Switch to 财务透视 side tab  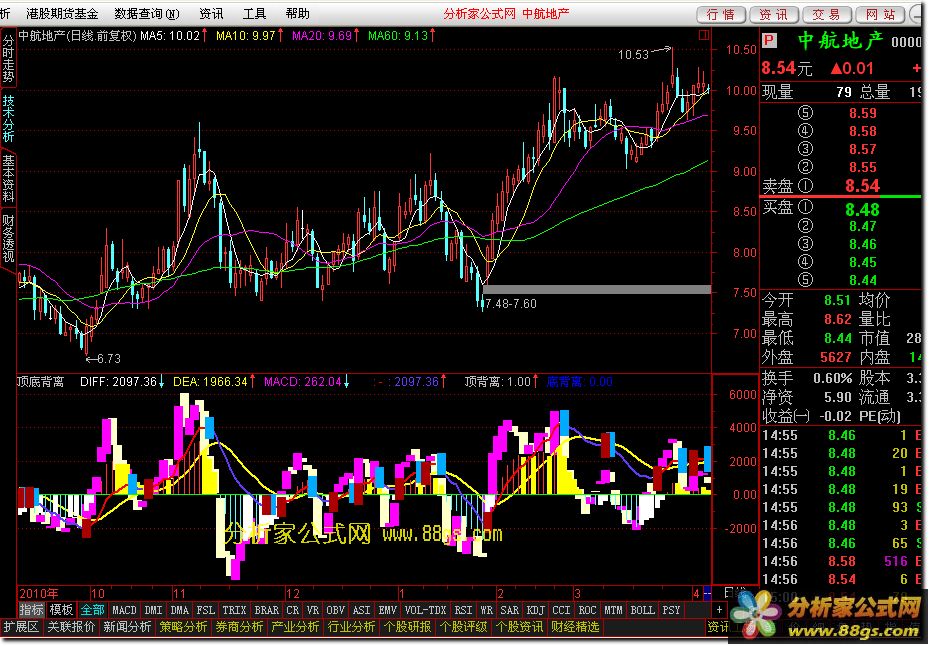(x=8, y=238)
